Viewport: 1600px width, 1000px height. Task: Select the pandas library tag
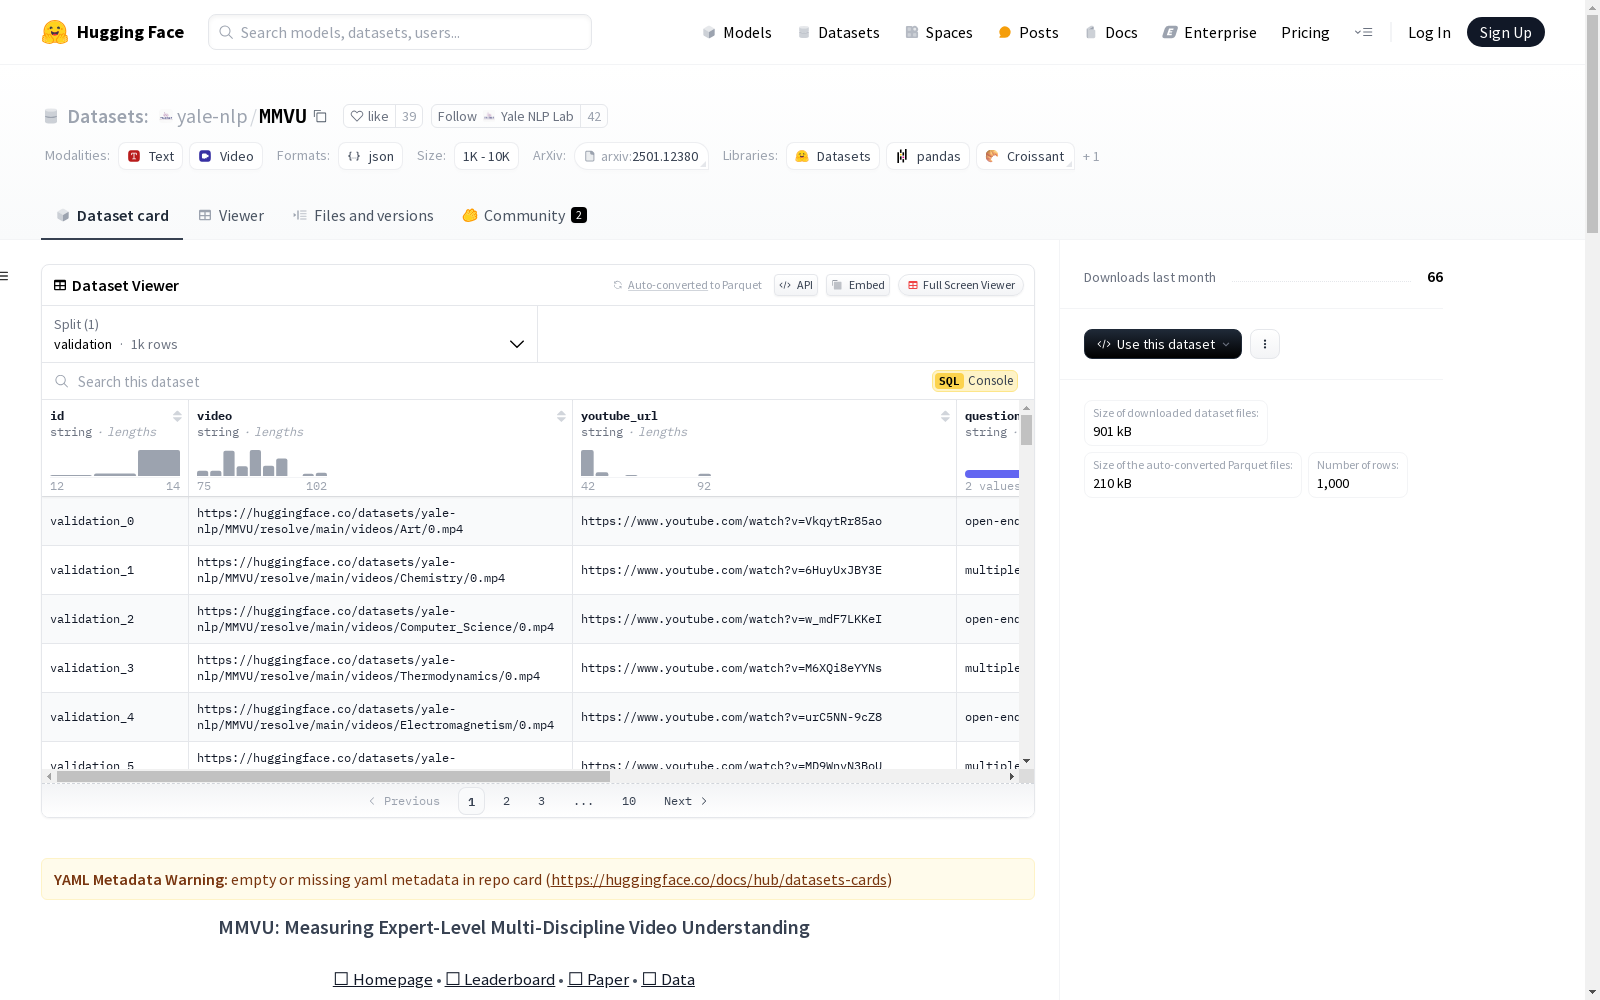tap(928, 156)
